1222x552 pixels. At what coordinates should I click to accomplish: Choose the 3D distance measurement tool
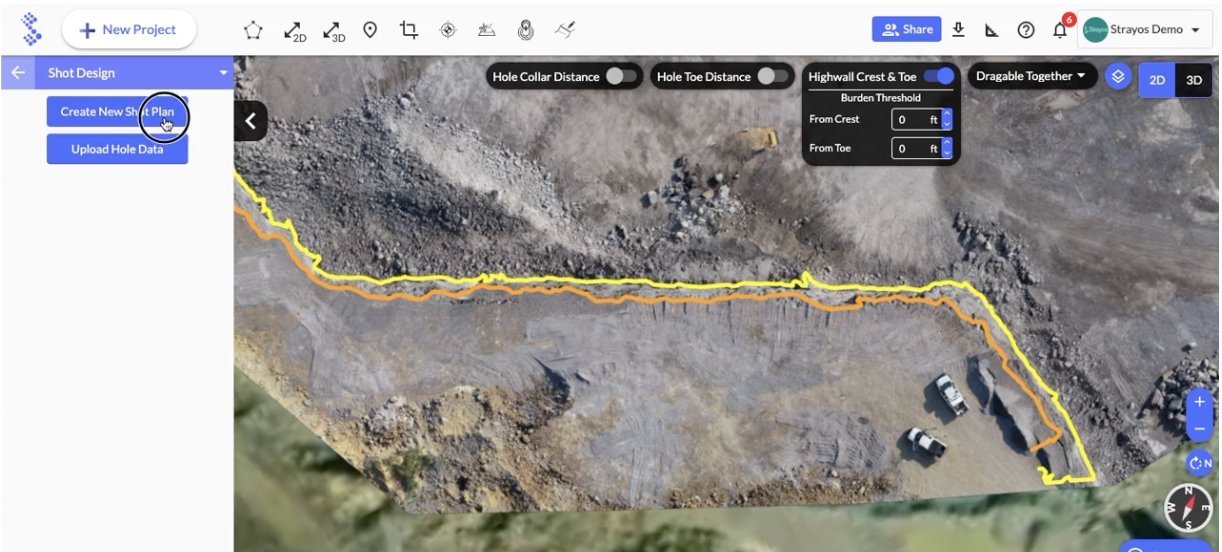click(332, 30)
